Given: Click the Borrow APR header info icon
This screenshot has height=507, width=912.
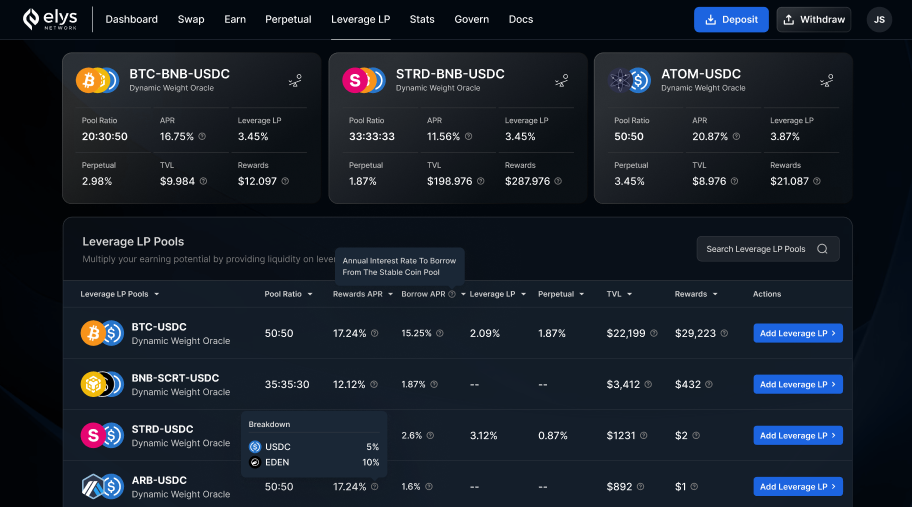Looking at the screenshot, I should pos(452,294).
